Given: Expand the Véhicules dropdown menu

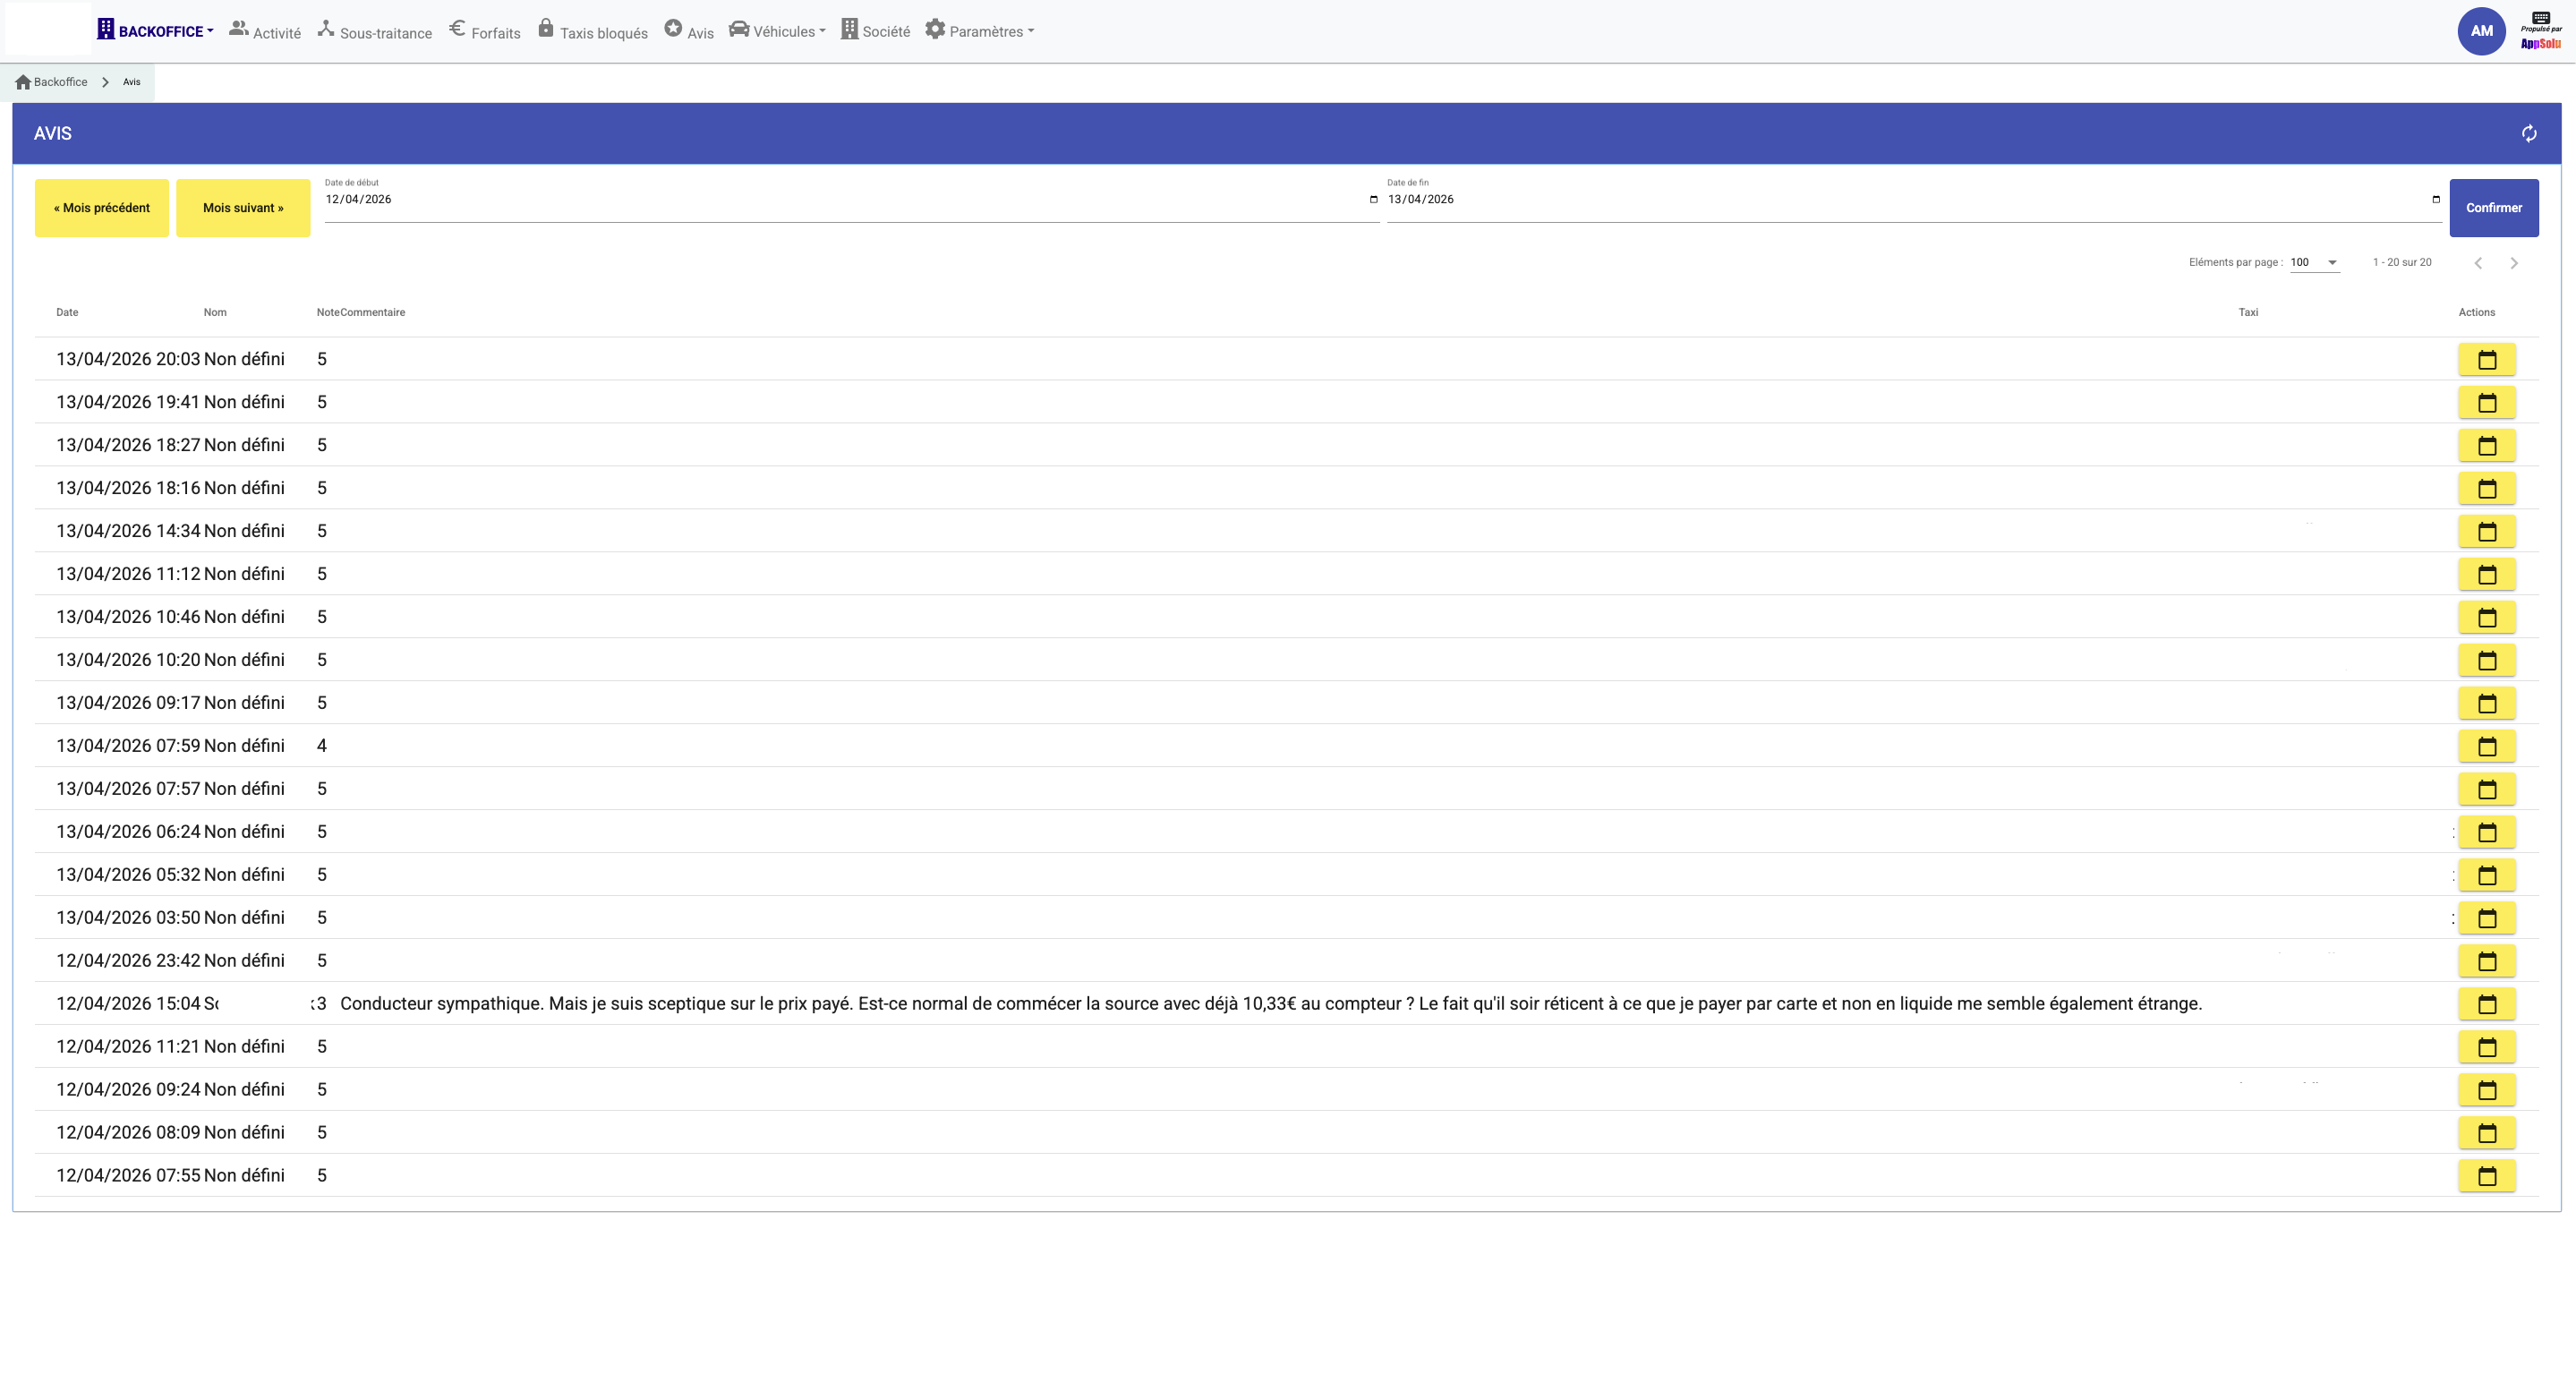Looking at the screenshot, I should [777, 31].
